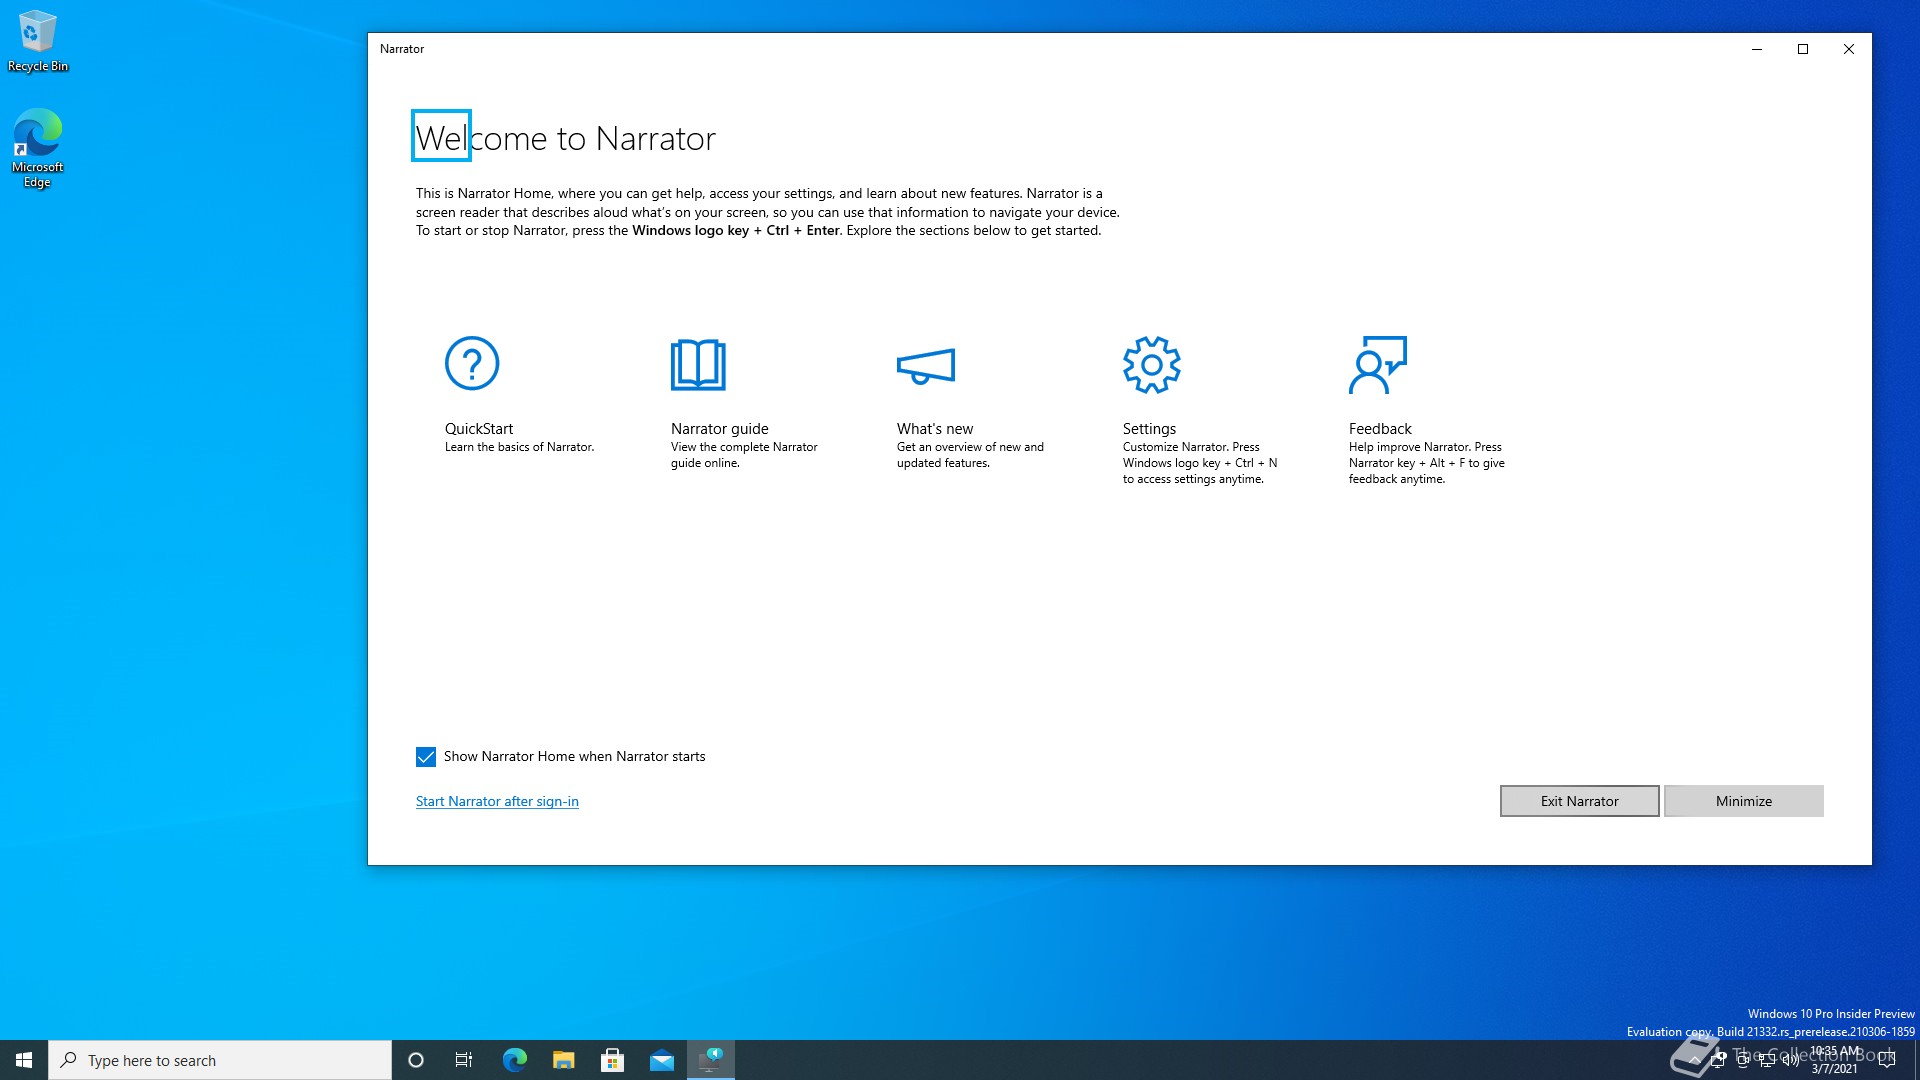This screenshot has height=1080, width=1920.
Task: Click the 'This is Narrator Home' intro paragraph
Action: point(768,212)
